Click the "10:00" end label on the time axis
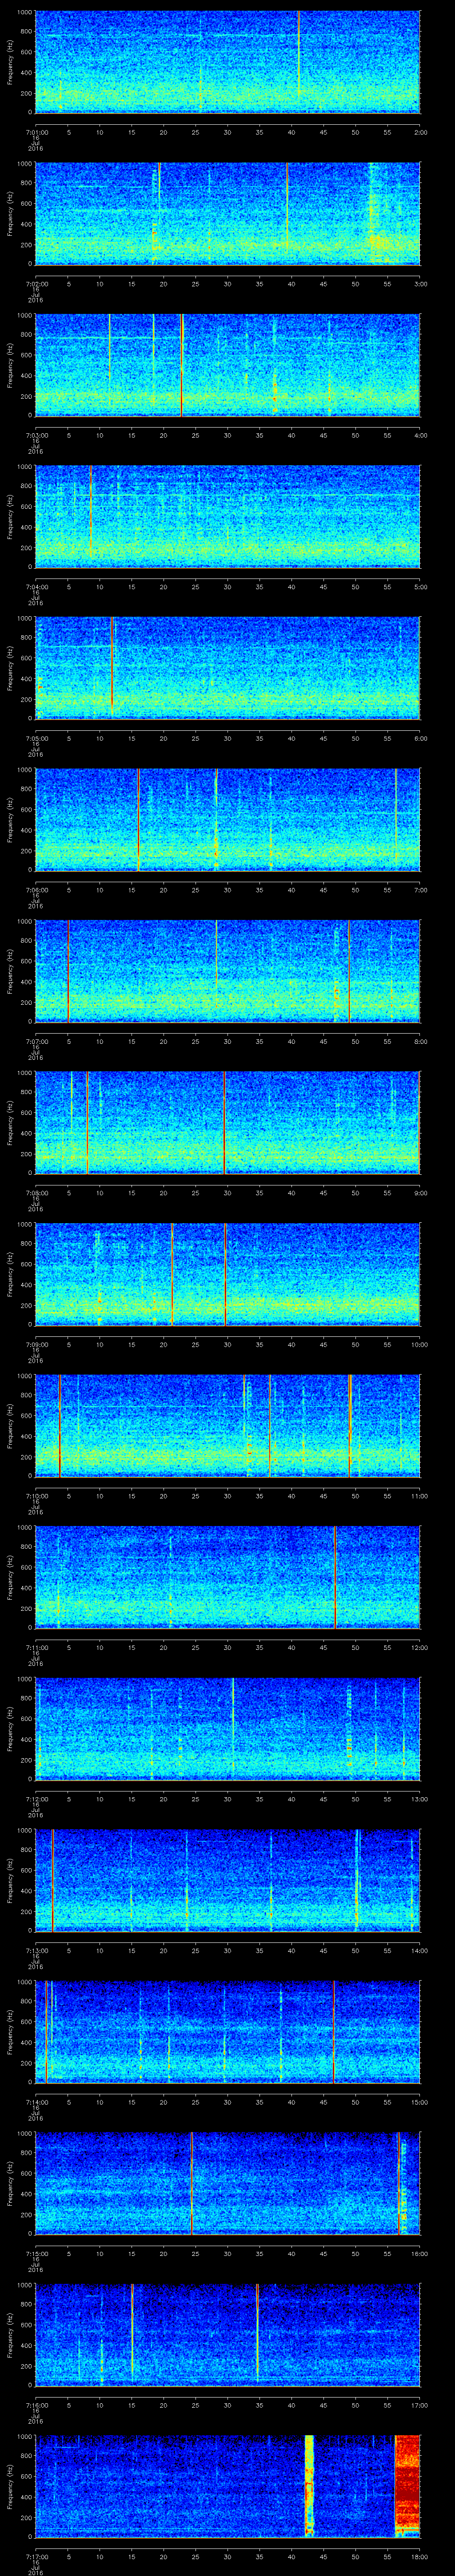455x2576 pixels. [x=419, y=1344]
